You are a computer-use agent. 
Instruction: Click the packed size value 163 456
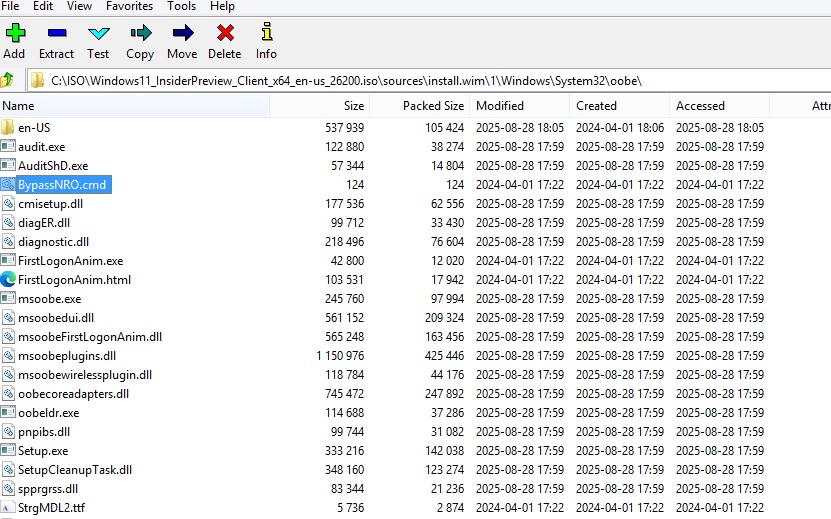click(444, 337)
